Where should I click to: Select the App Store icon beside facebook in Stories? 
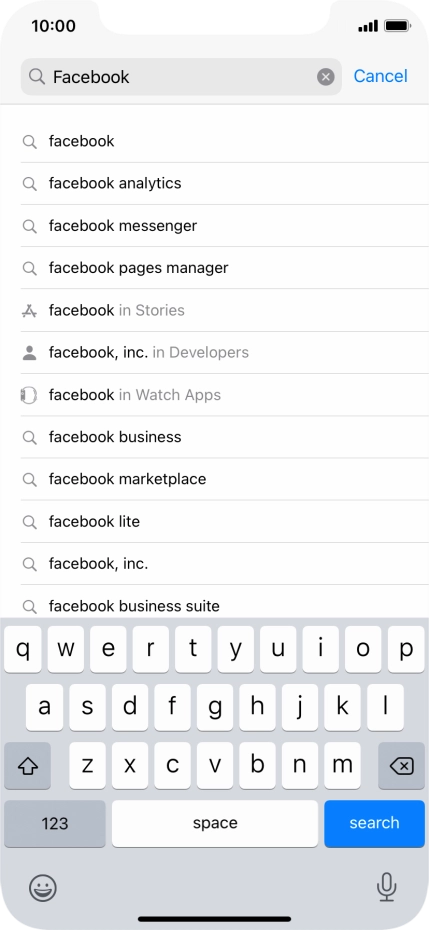click(29, 310)
